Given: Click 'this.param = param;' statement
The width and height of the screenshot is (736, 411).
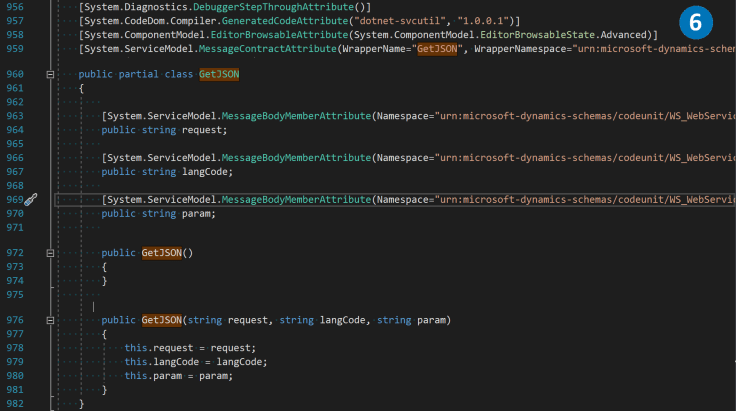Looking at the screenshot, I should 179,376.
